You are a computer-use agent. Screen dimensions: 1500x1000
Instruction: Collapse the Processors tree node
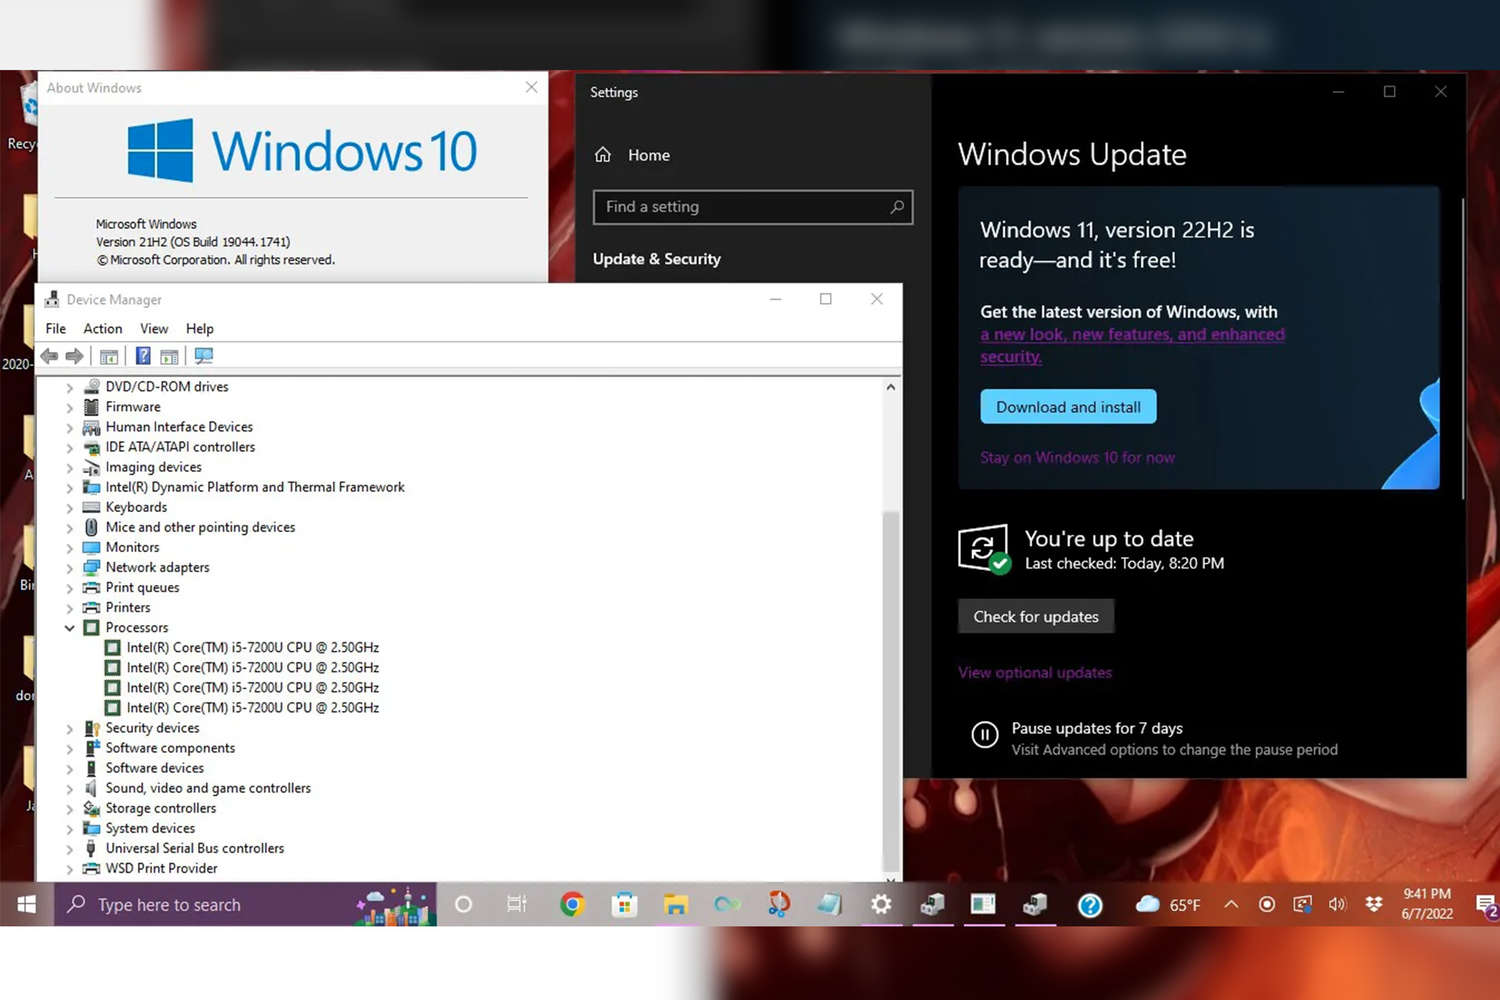click(70, 628)
